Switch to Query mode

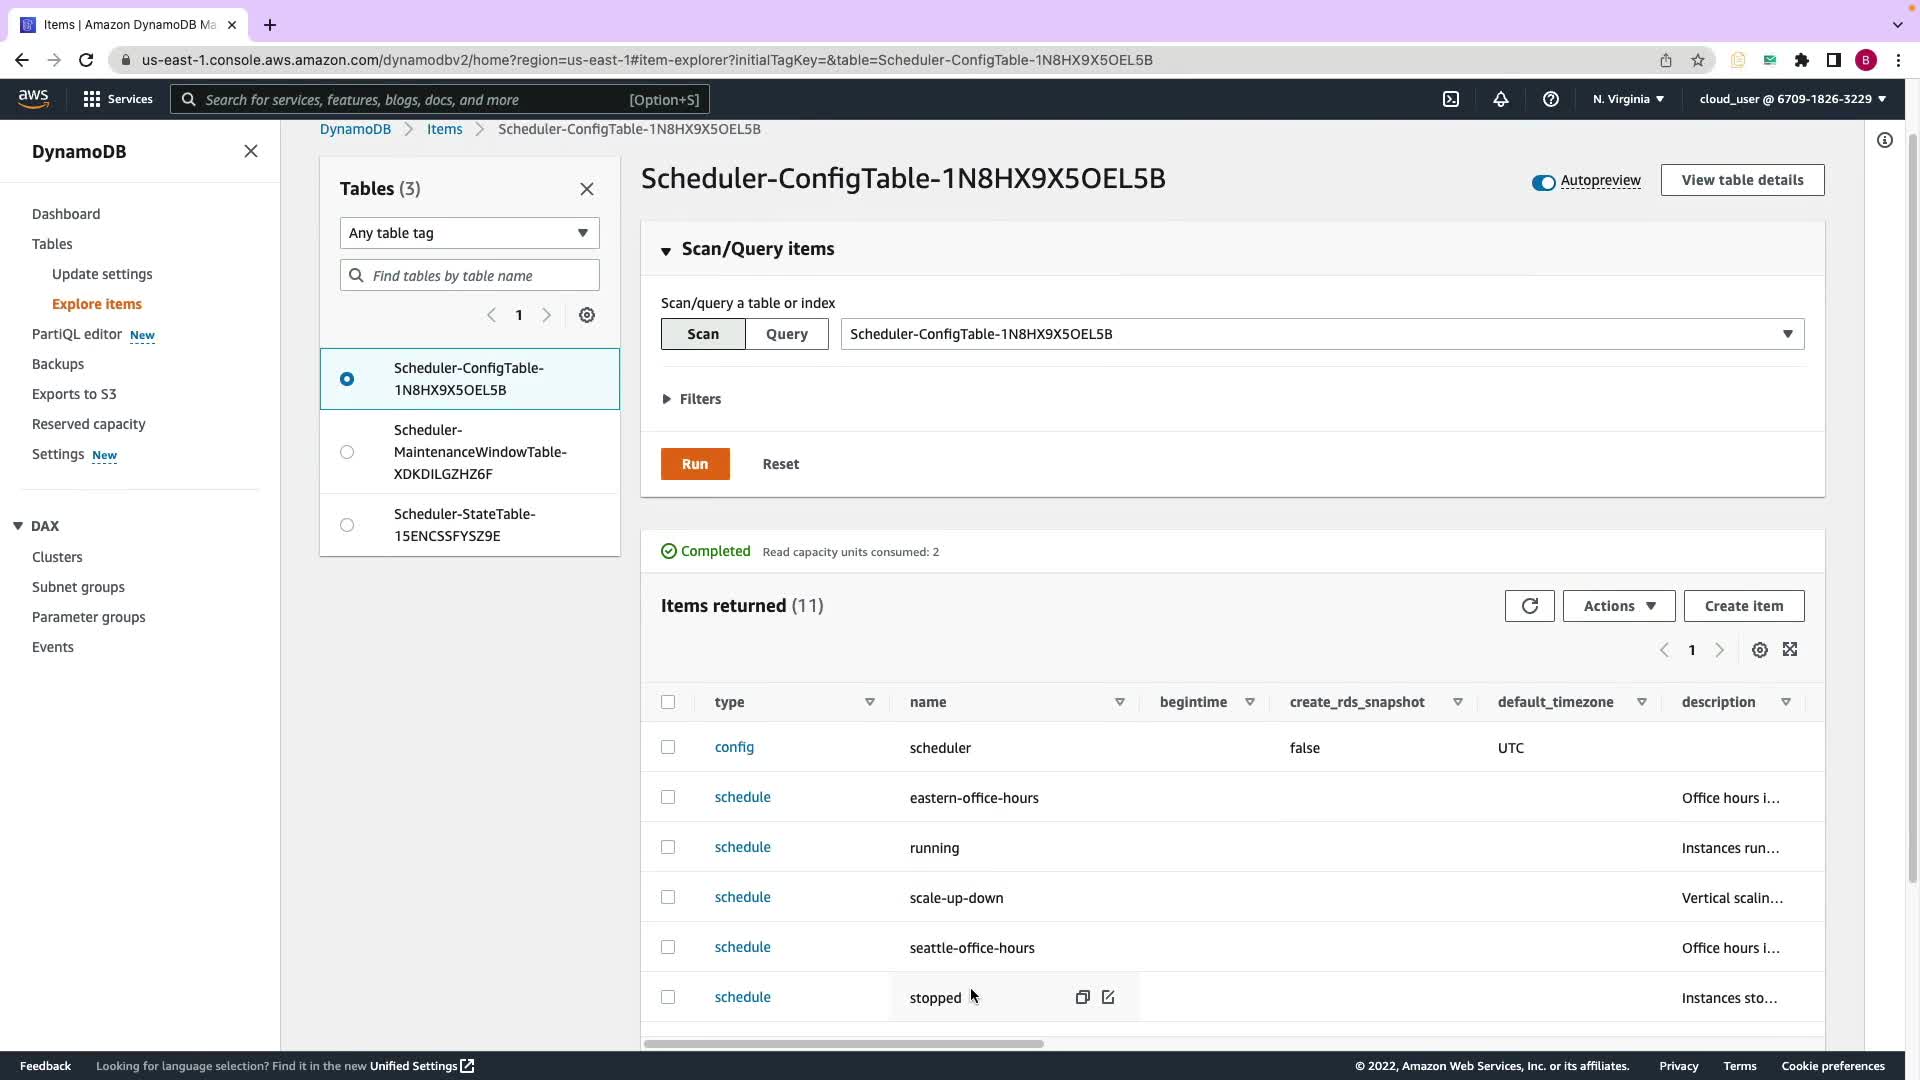click(x=786, y=334)
